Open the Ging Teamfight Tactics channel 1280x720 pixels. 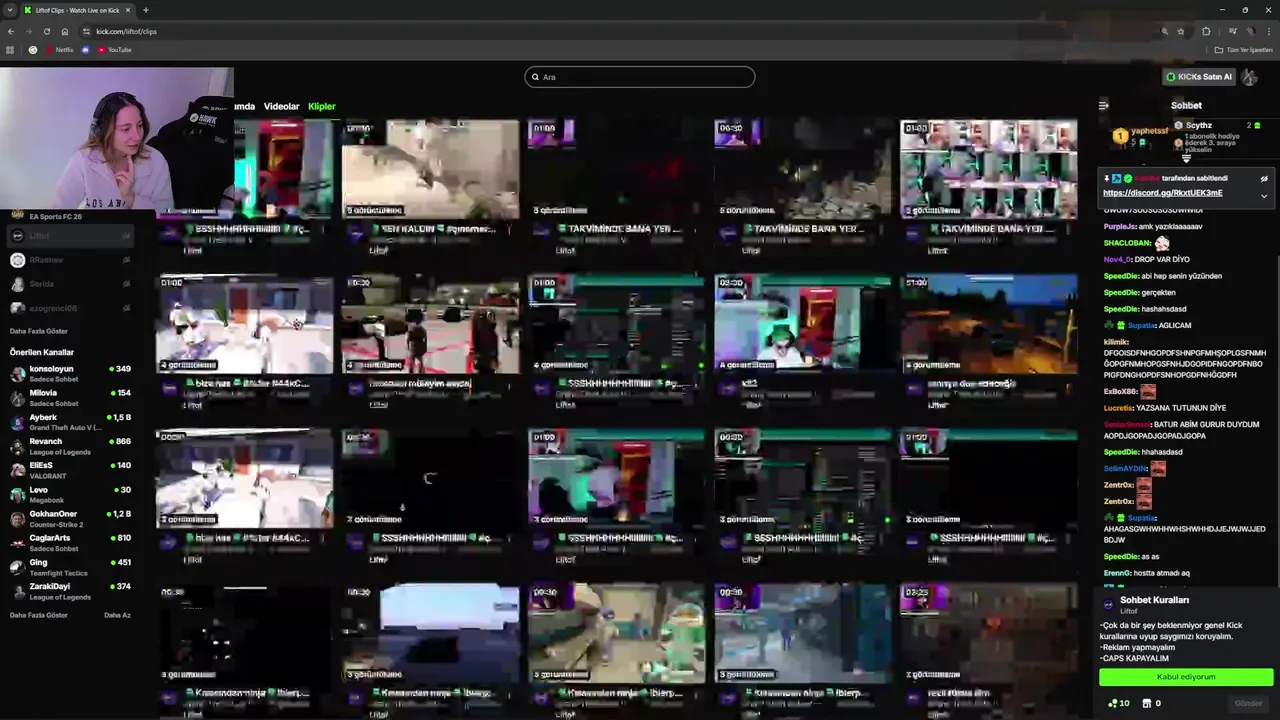[x=70, y=567]
